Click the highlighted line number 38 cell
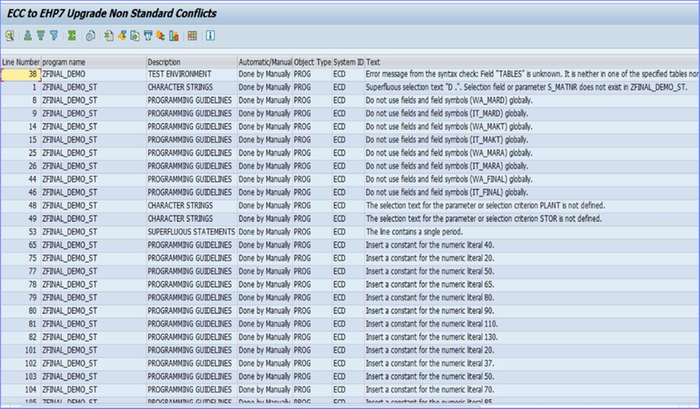 point(20,74)
